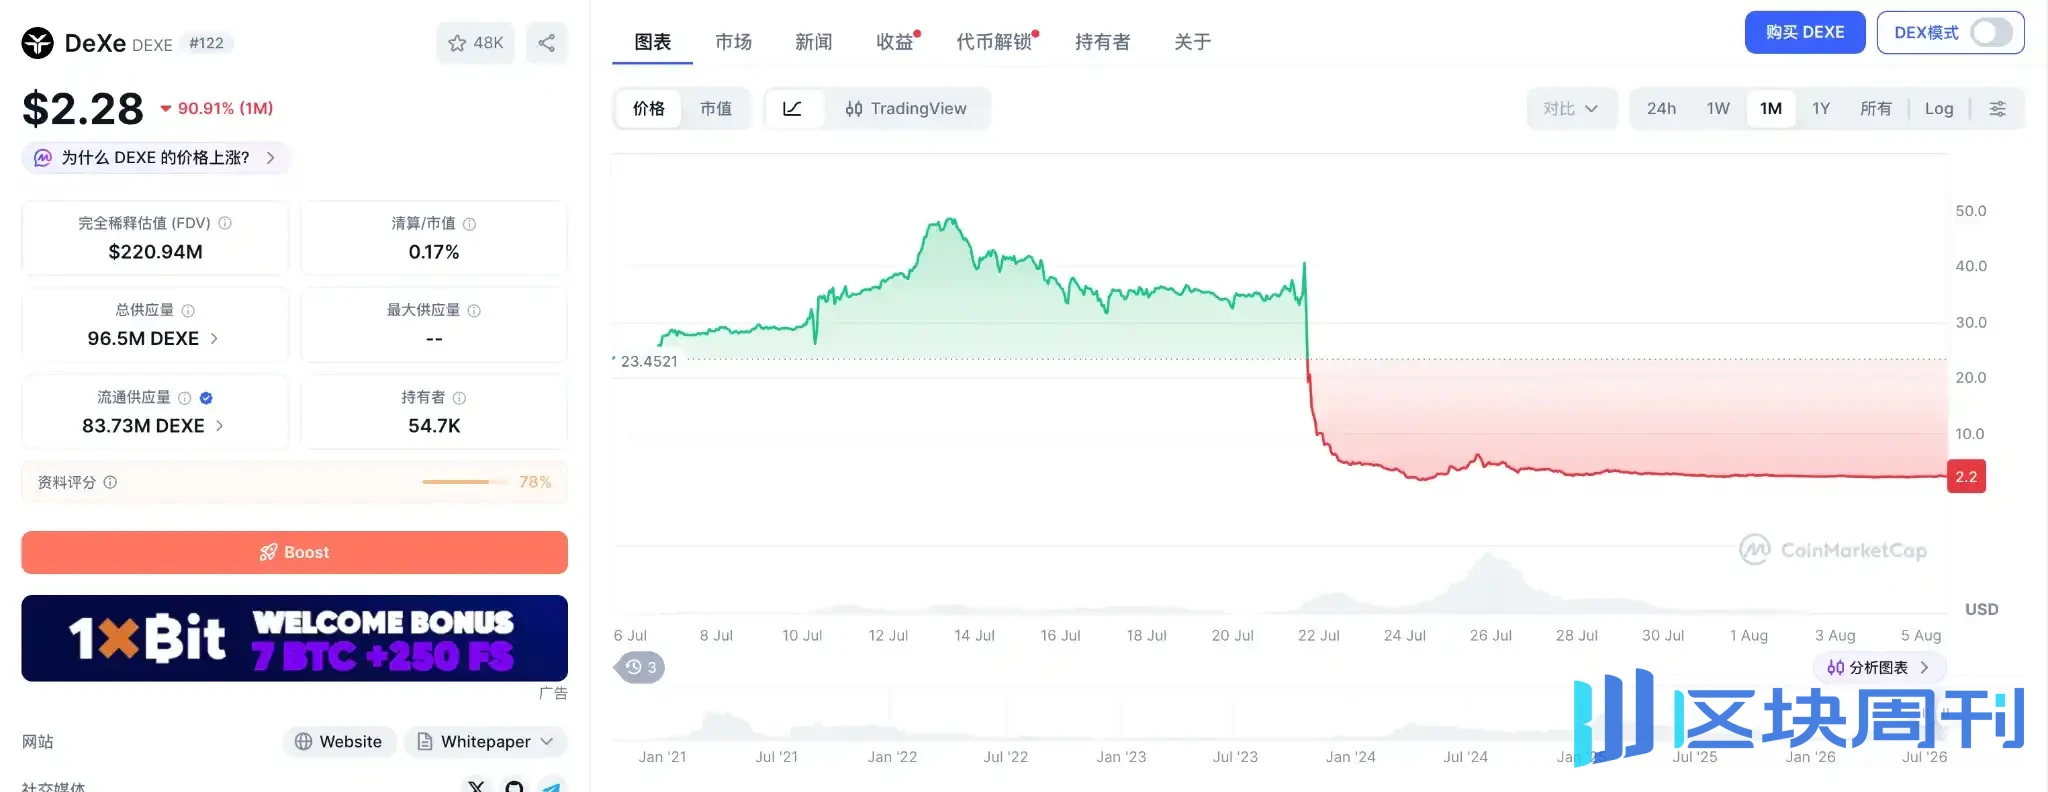Add DeXe to watchlist via star icon
The width and height of the screenshot is (2048, 792).
coord(475,43)
